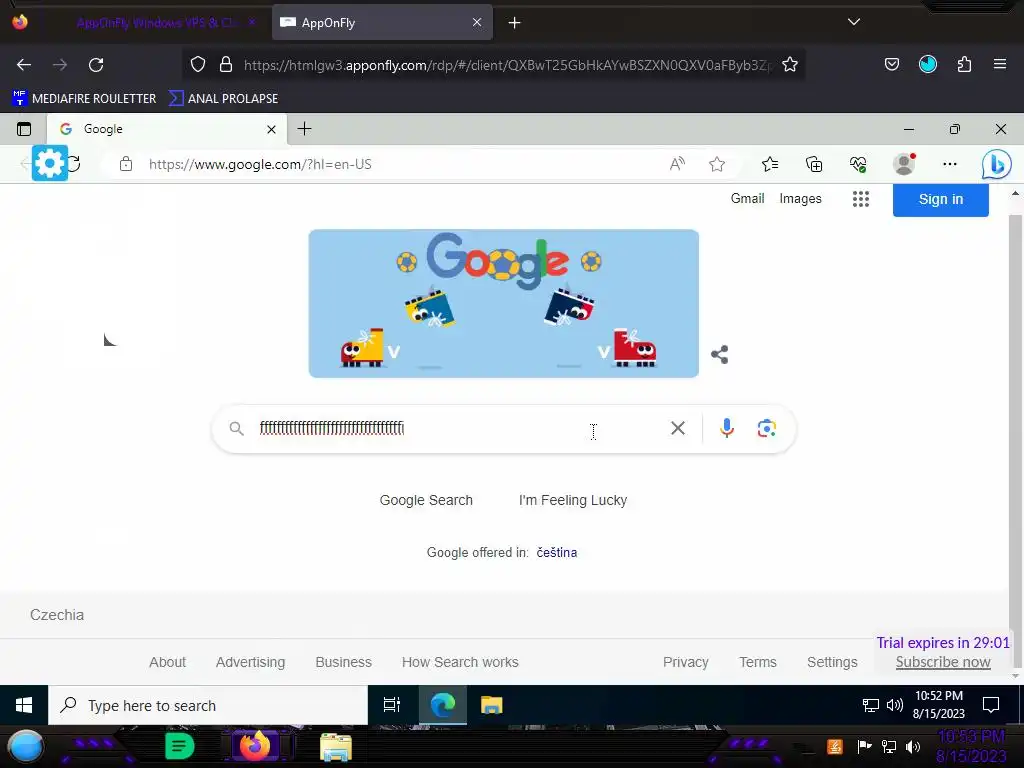This screenshot has height=768, width=1024.
Task: Open Edge tab actions menu icon
Action: click(24, 129)
